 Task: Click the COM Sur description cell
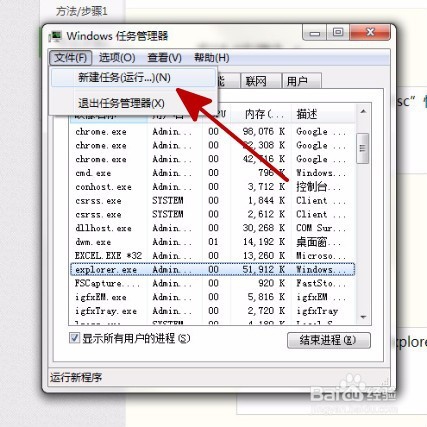[321, 228]
